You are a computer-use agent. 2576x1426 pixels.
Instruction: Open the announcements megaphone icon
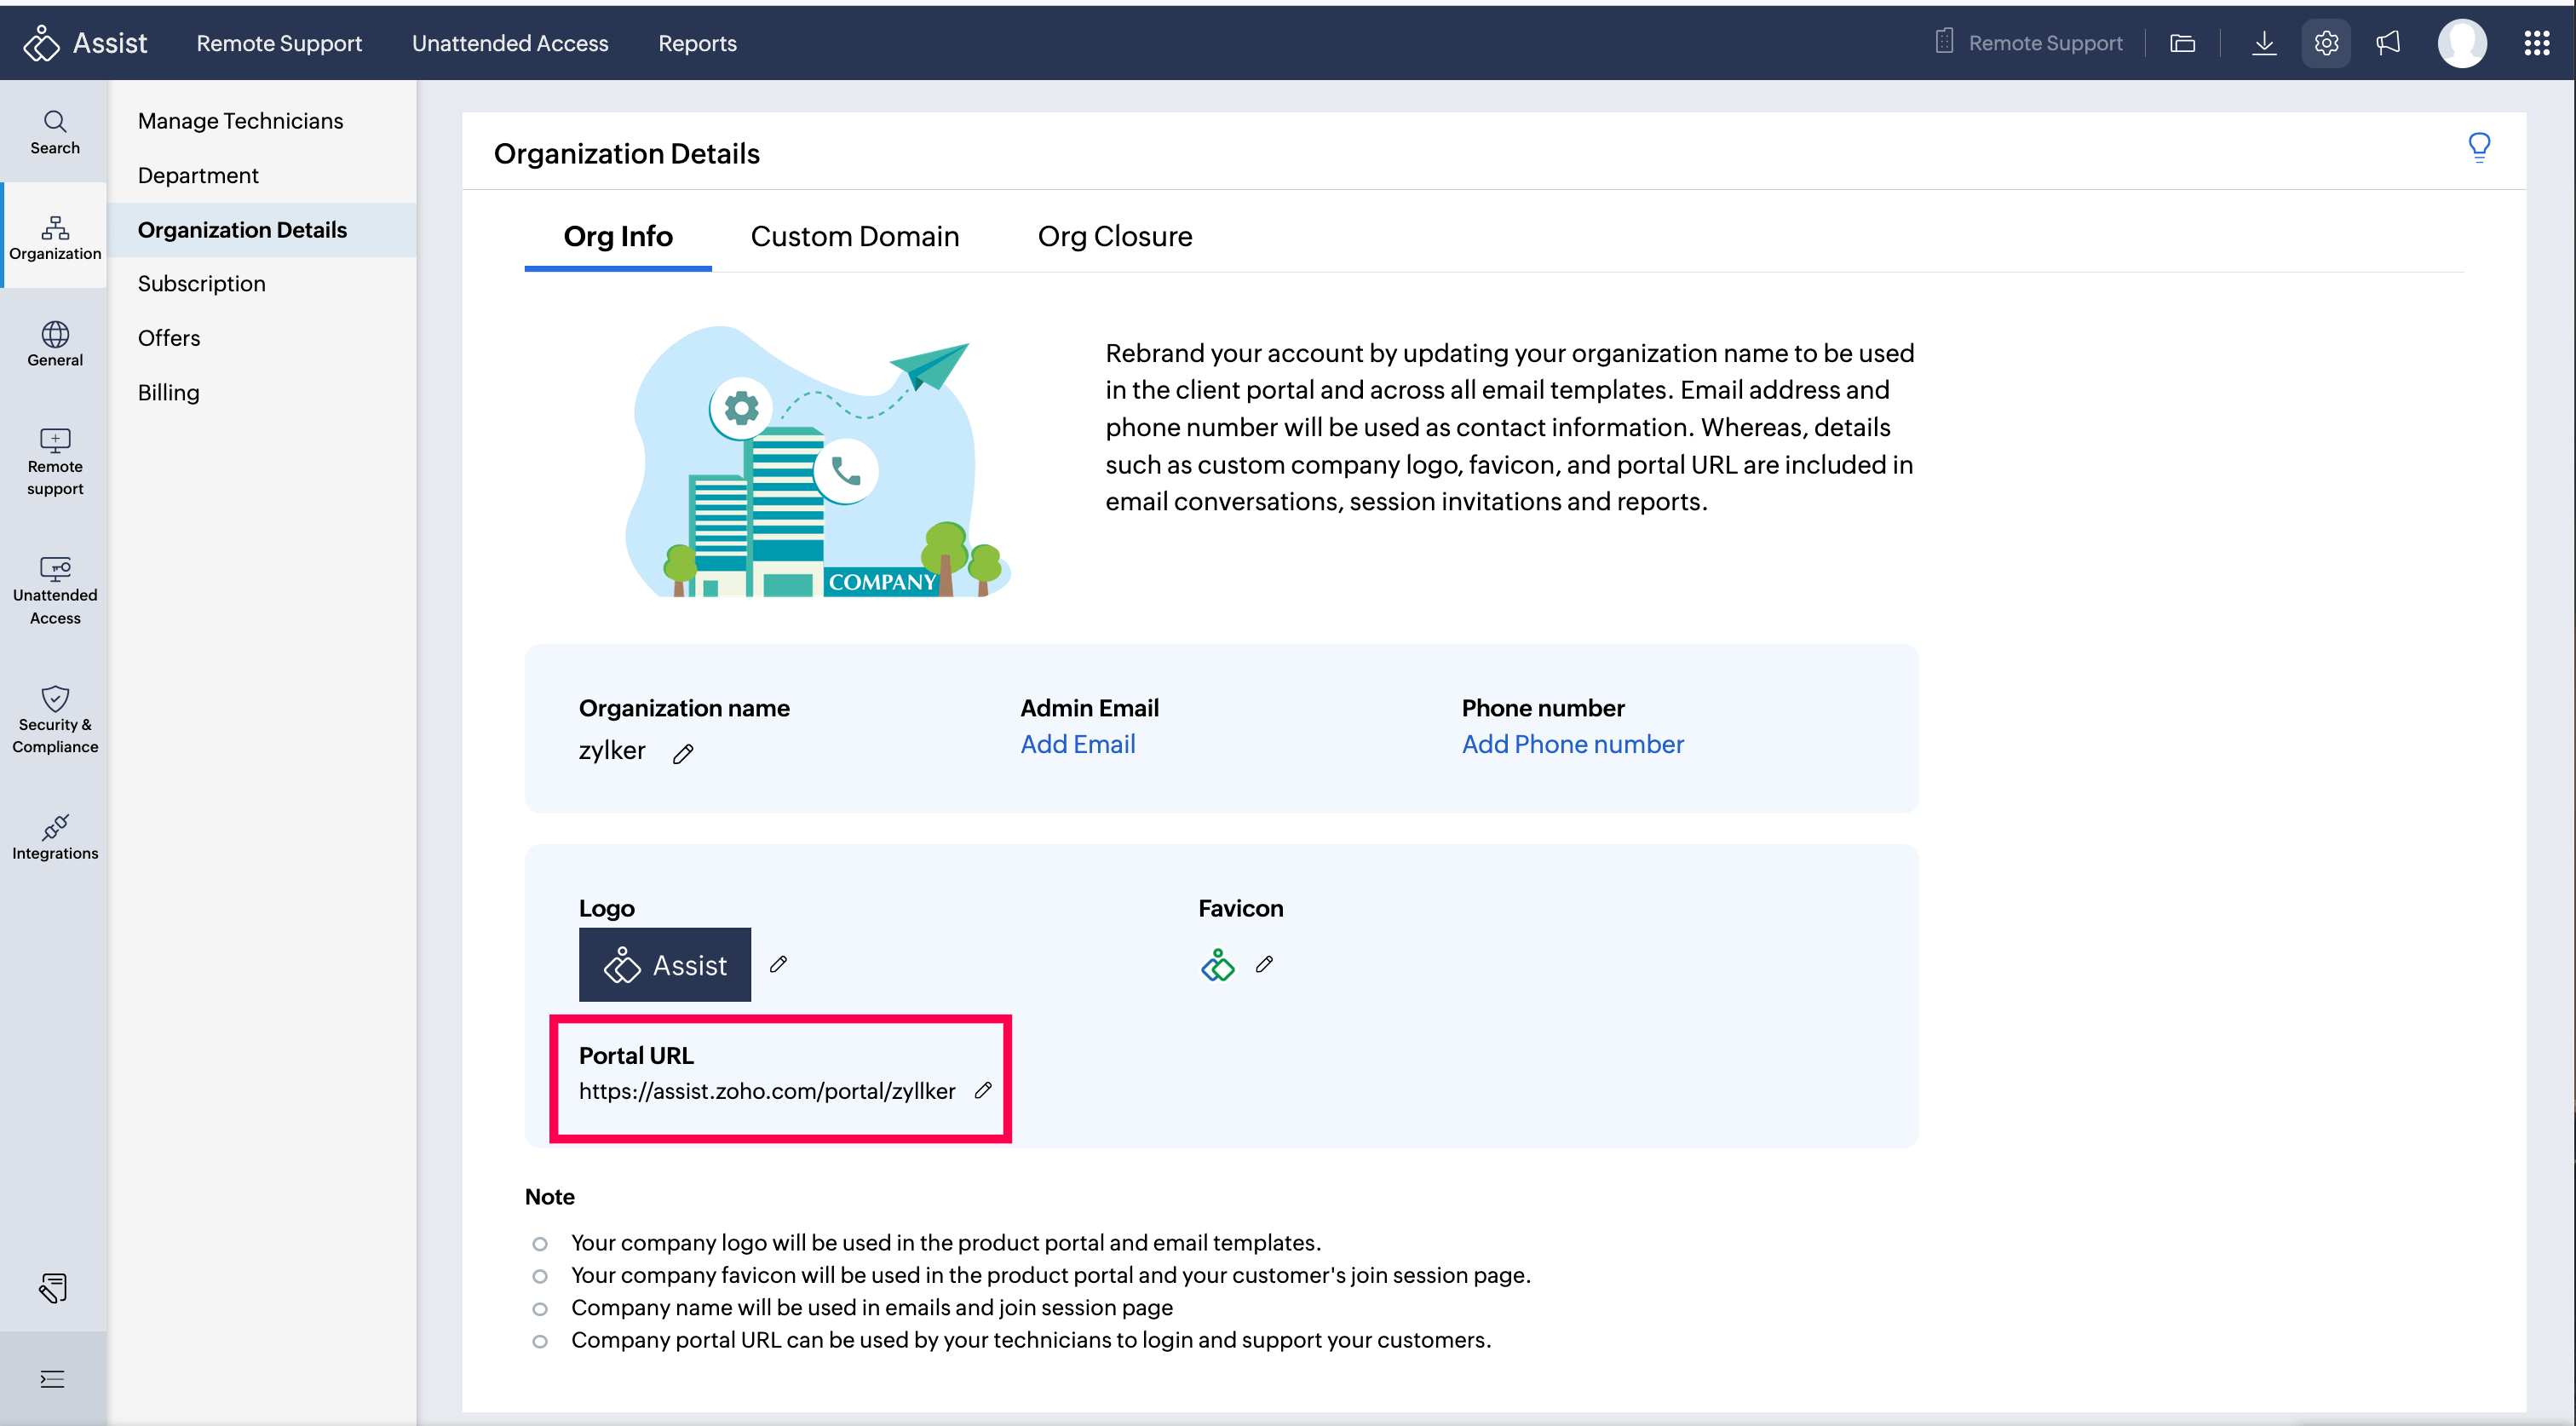click(2388, 43)
